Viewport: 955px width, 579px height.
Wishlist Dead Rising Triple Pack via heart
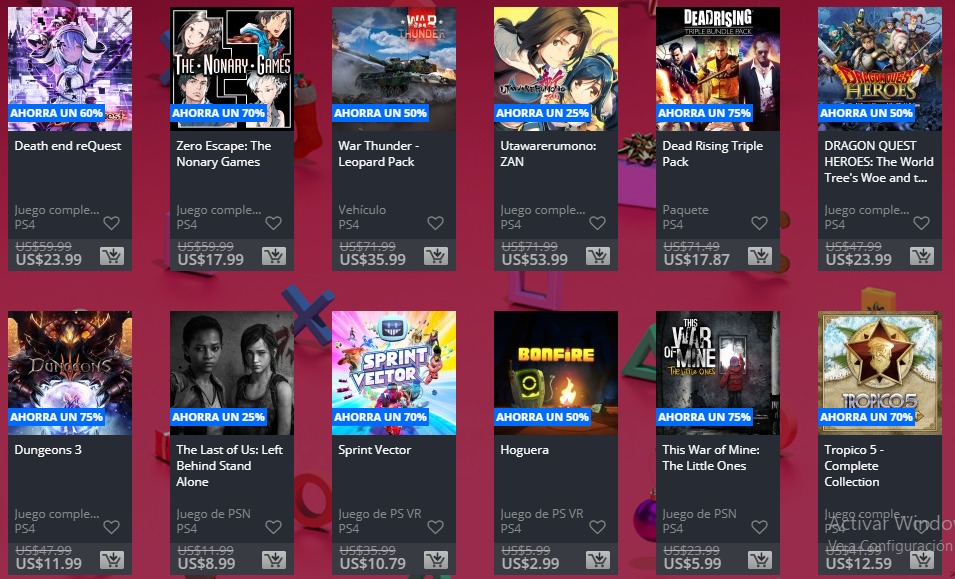pos(759,223)
